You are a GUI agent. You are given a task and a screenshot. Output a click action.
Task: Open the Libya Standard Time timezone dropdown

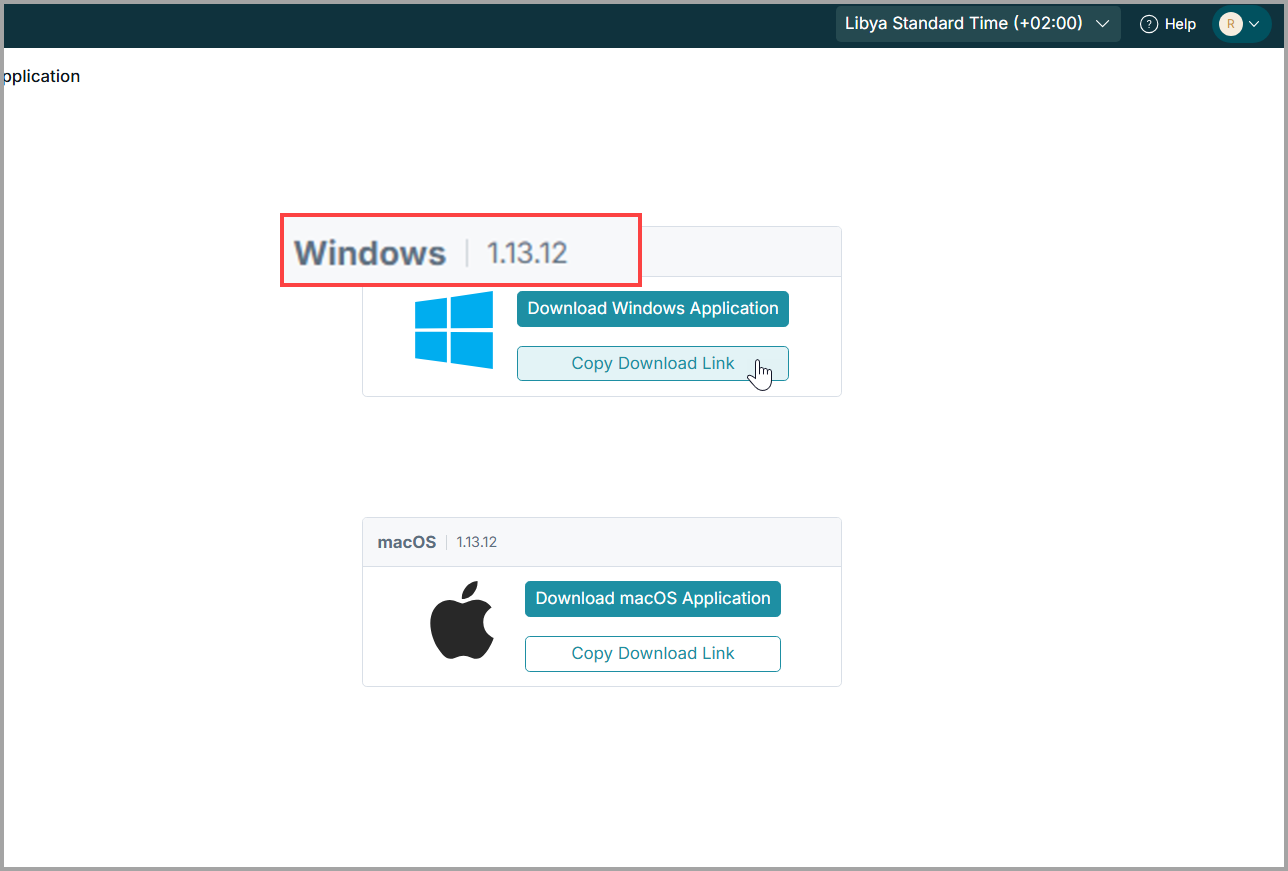click(978, 24)
